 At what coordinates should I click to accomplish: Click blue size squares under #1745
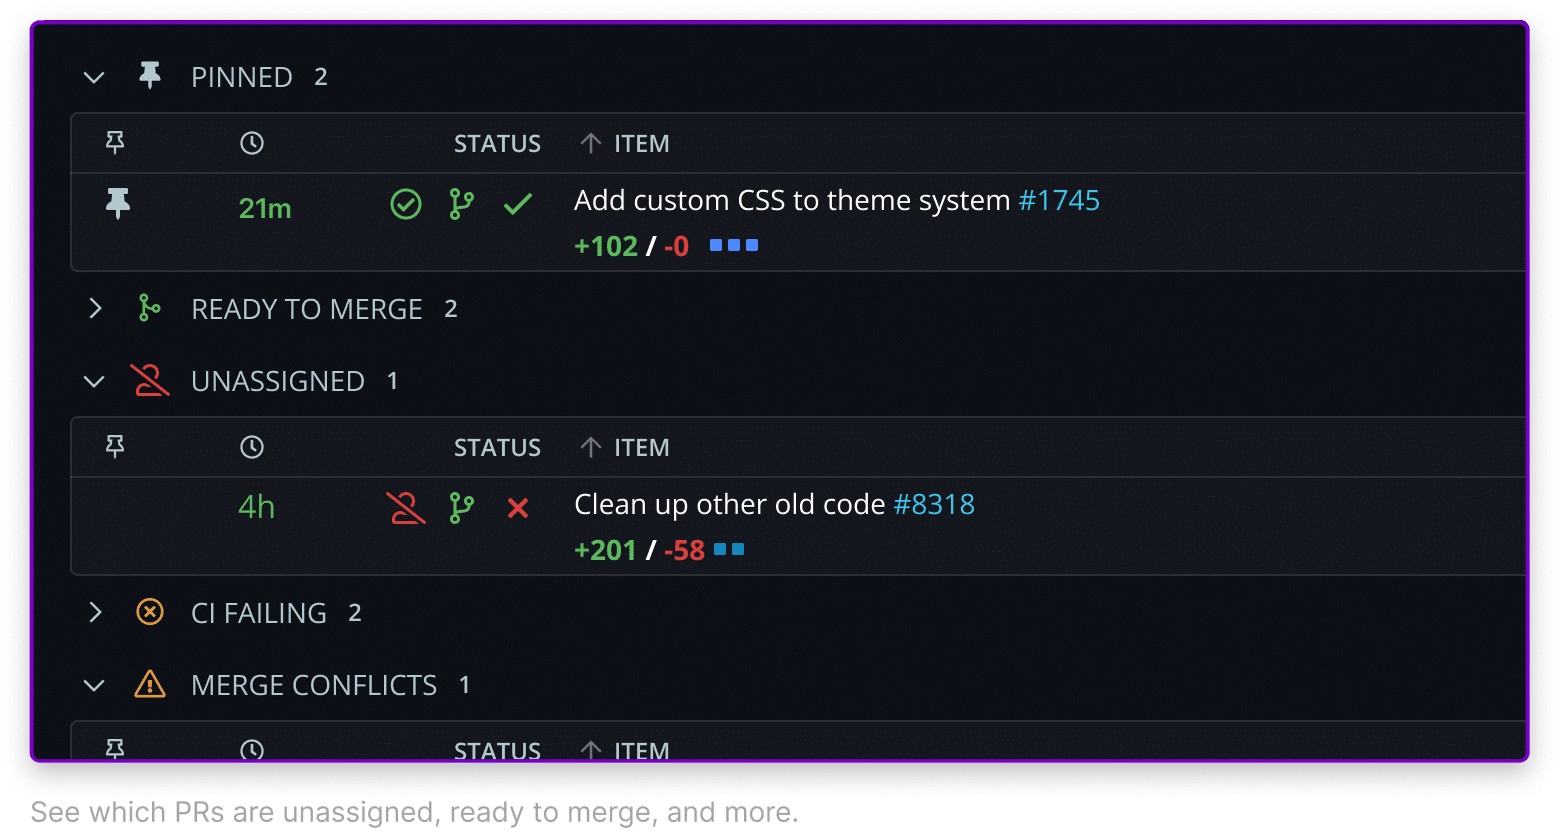click(x=734, y=245)
